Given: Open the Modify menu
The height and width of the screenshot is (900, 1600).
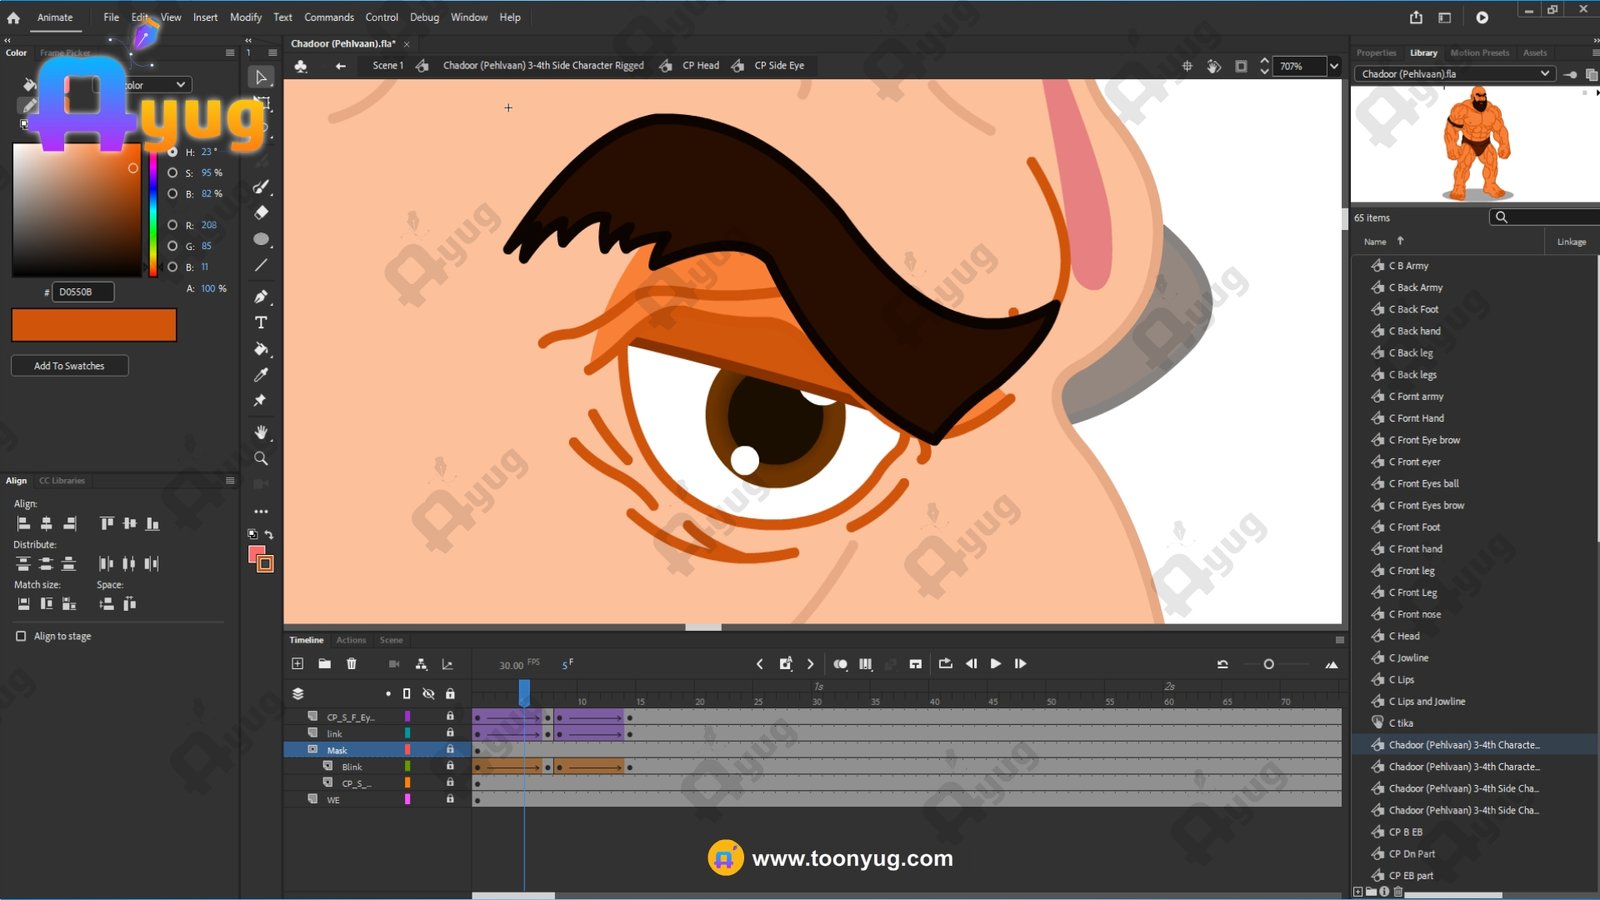Looking at the screenshot, I should click(245, 17).
